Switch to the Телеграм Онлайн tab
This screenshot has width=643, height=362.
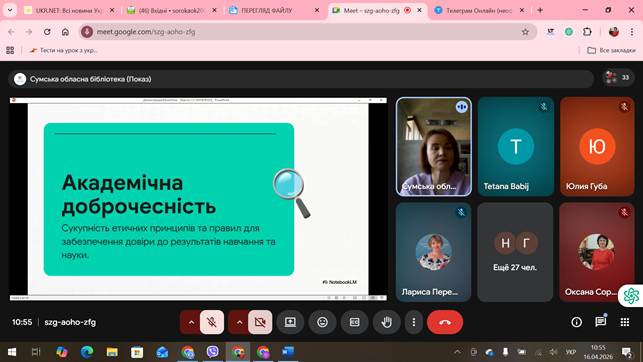point(478,11)
